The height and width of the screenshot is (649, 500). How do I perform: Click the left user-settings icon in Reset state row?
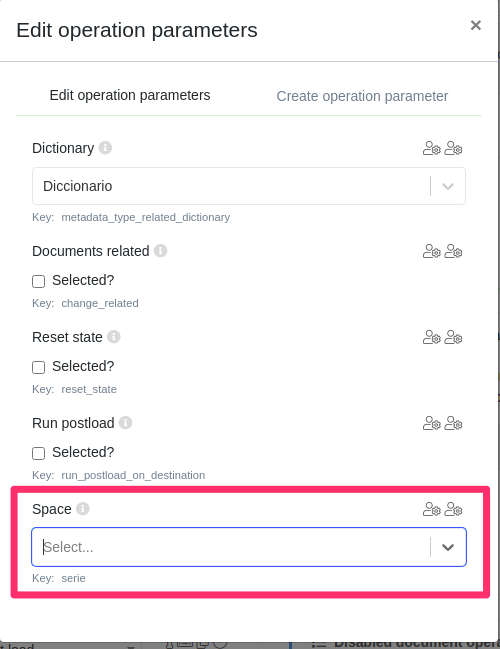click(432, 337)
